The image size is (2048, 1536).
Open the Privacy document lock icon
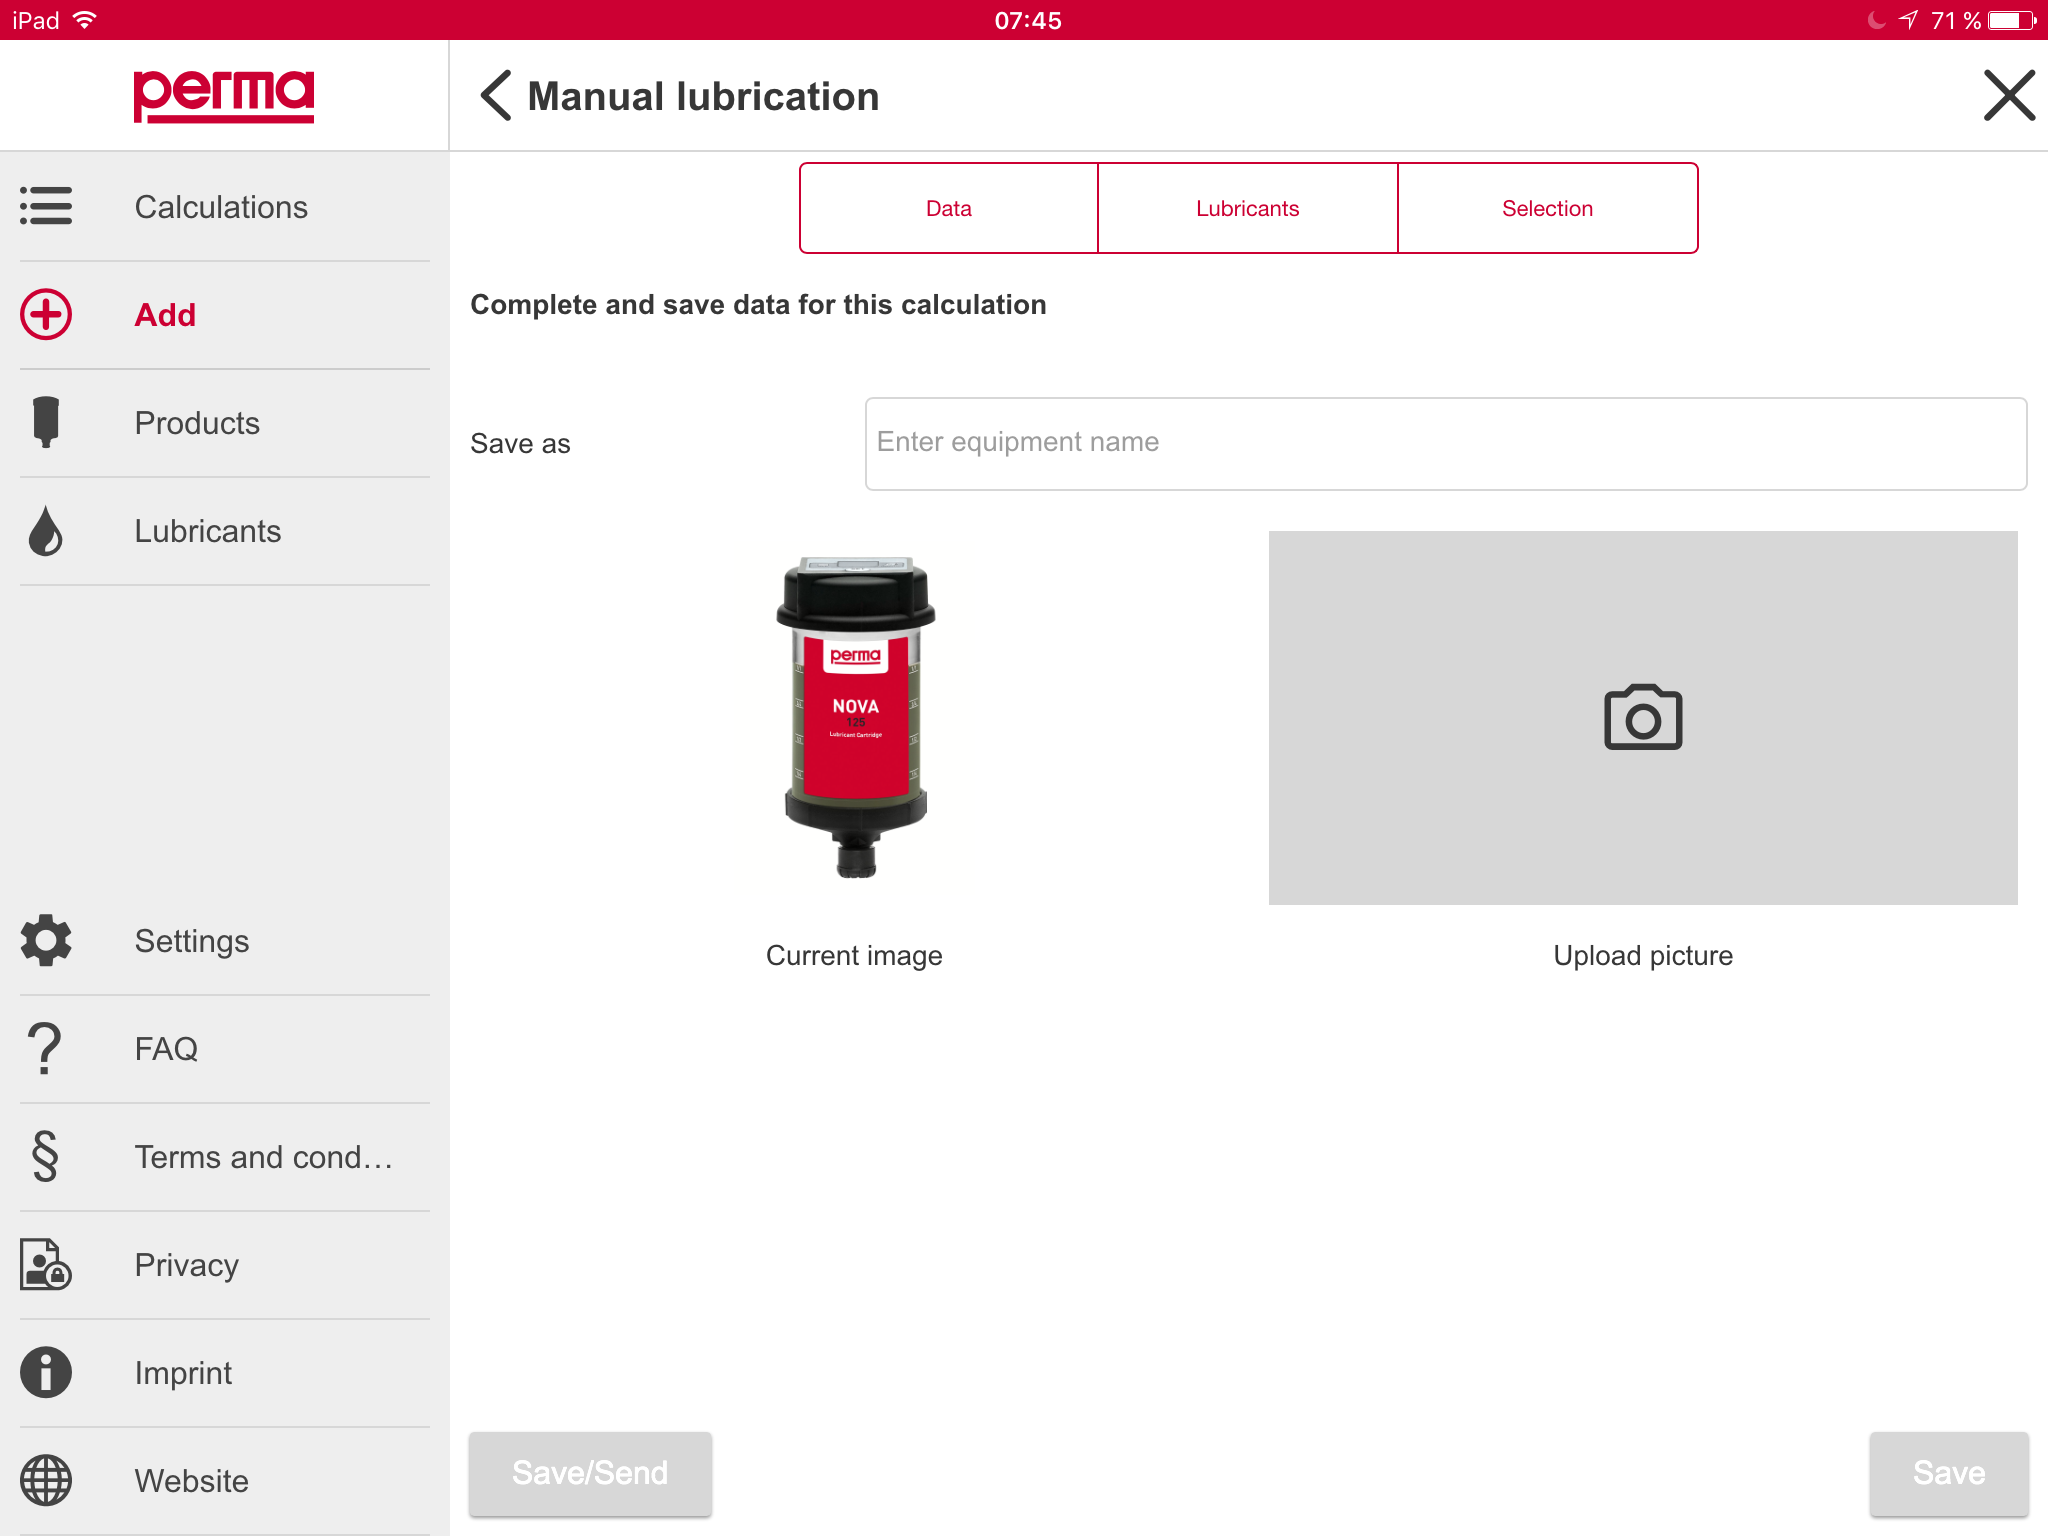click(46, 1265)
